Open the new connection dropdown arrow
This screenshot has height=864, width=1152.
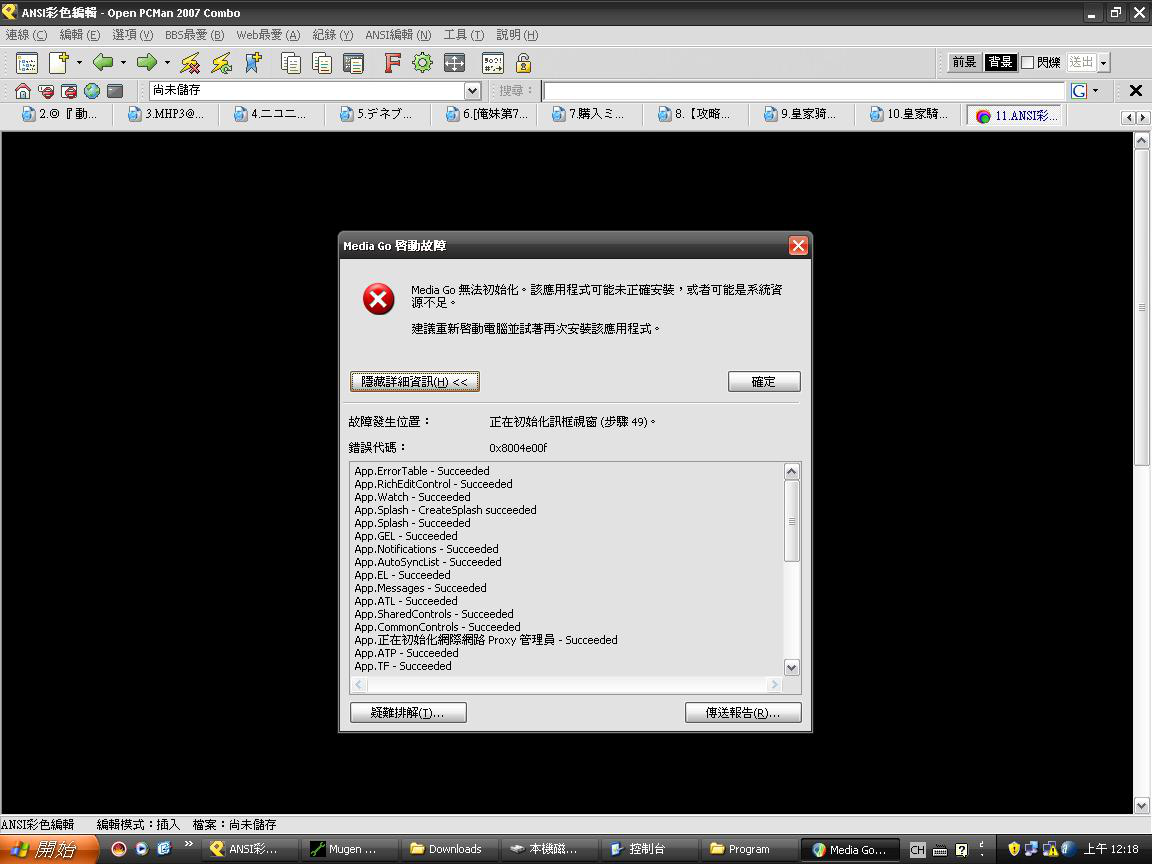79,63
